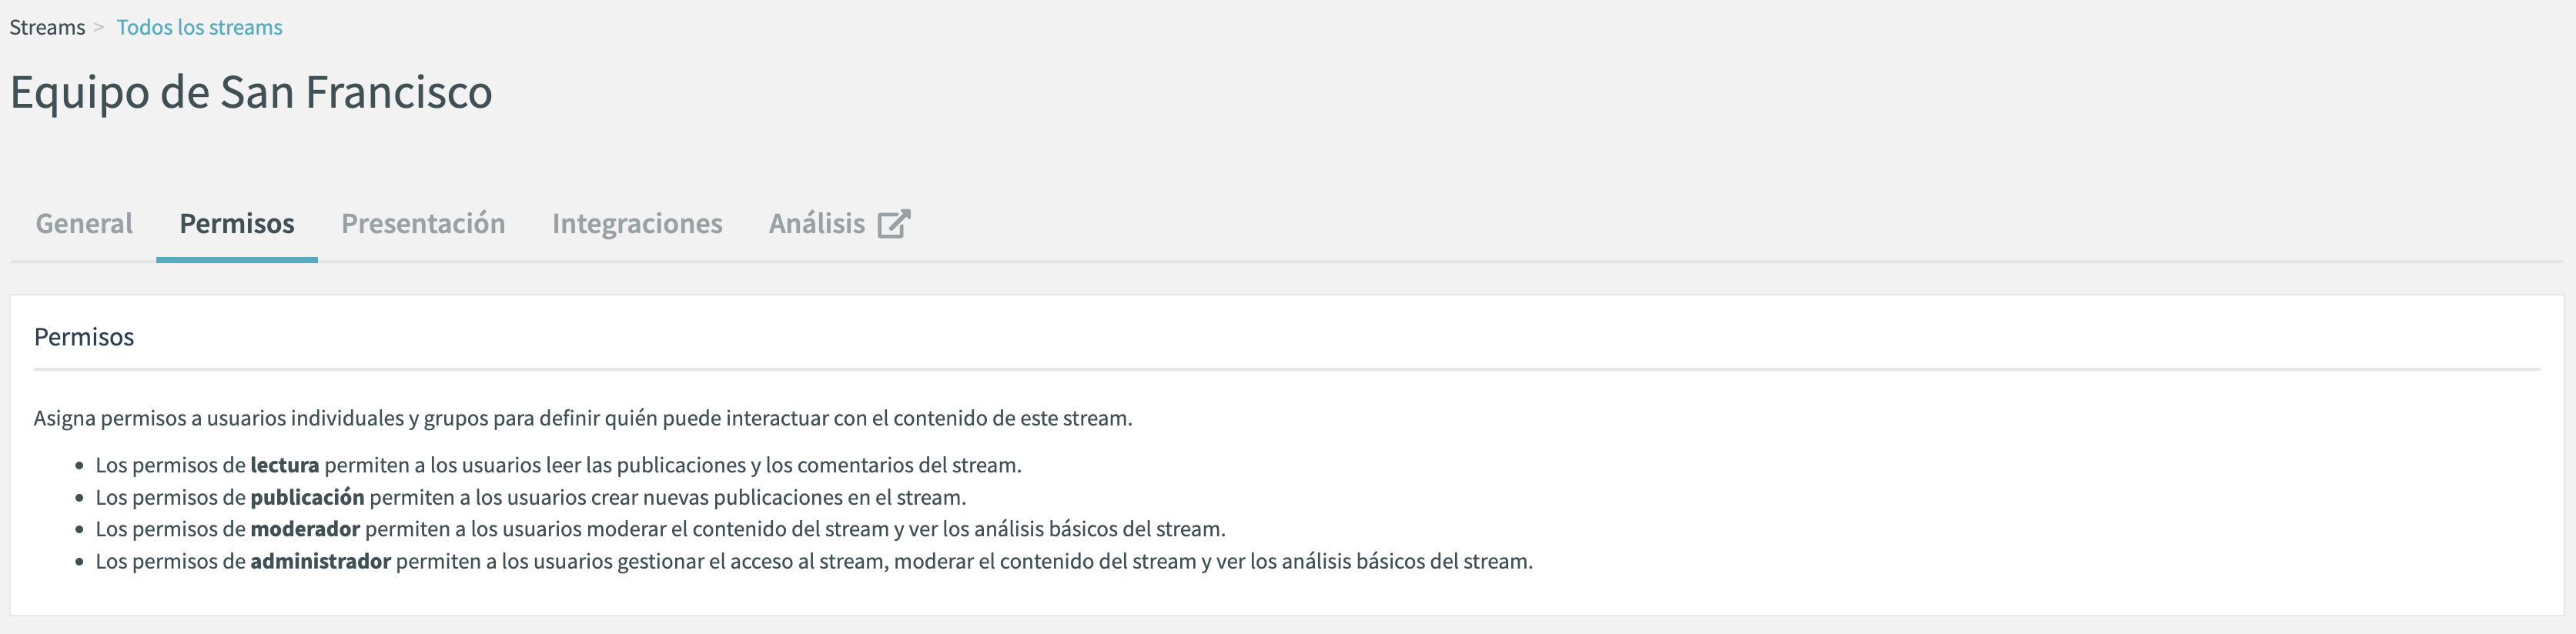Click the bold word lectura
Image resolution: width=2576 pixels, height=634 pixels.
tap(284, 465)
